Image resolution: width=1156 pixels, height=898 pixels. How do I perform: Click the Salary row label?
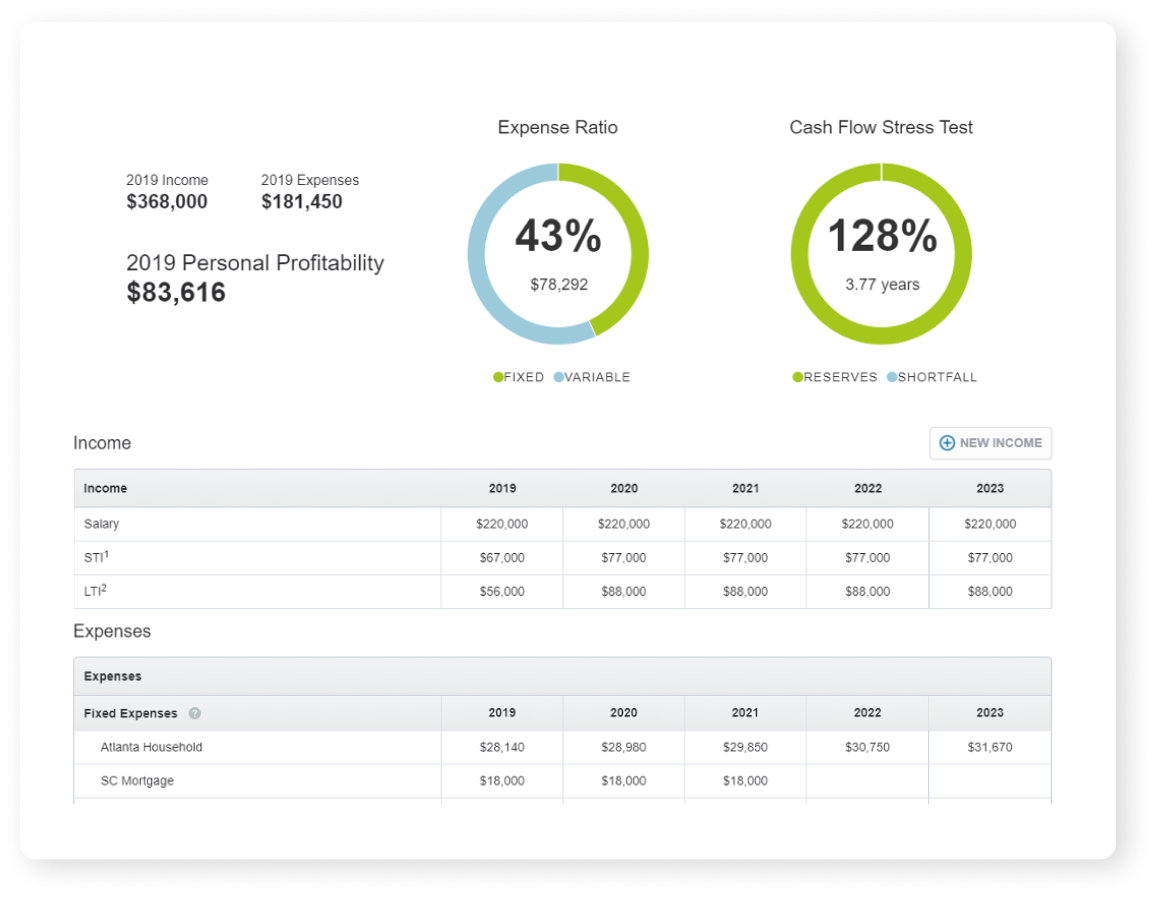(x=101, y=524)
